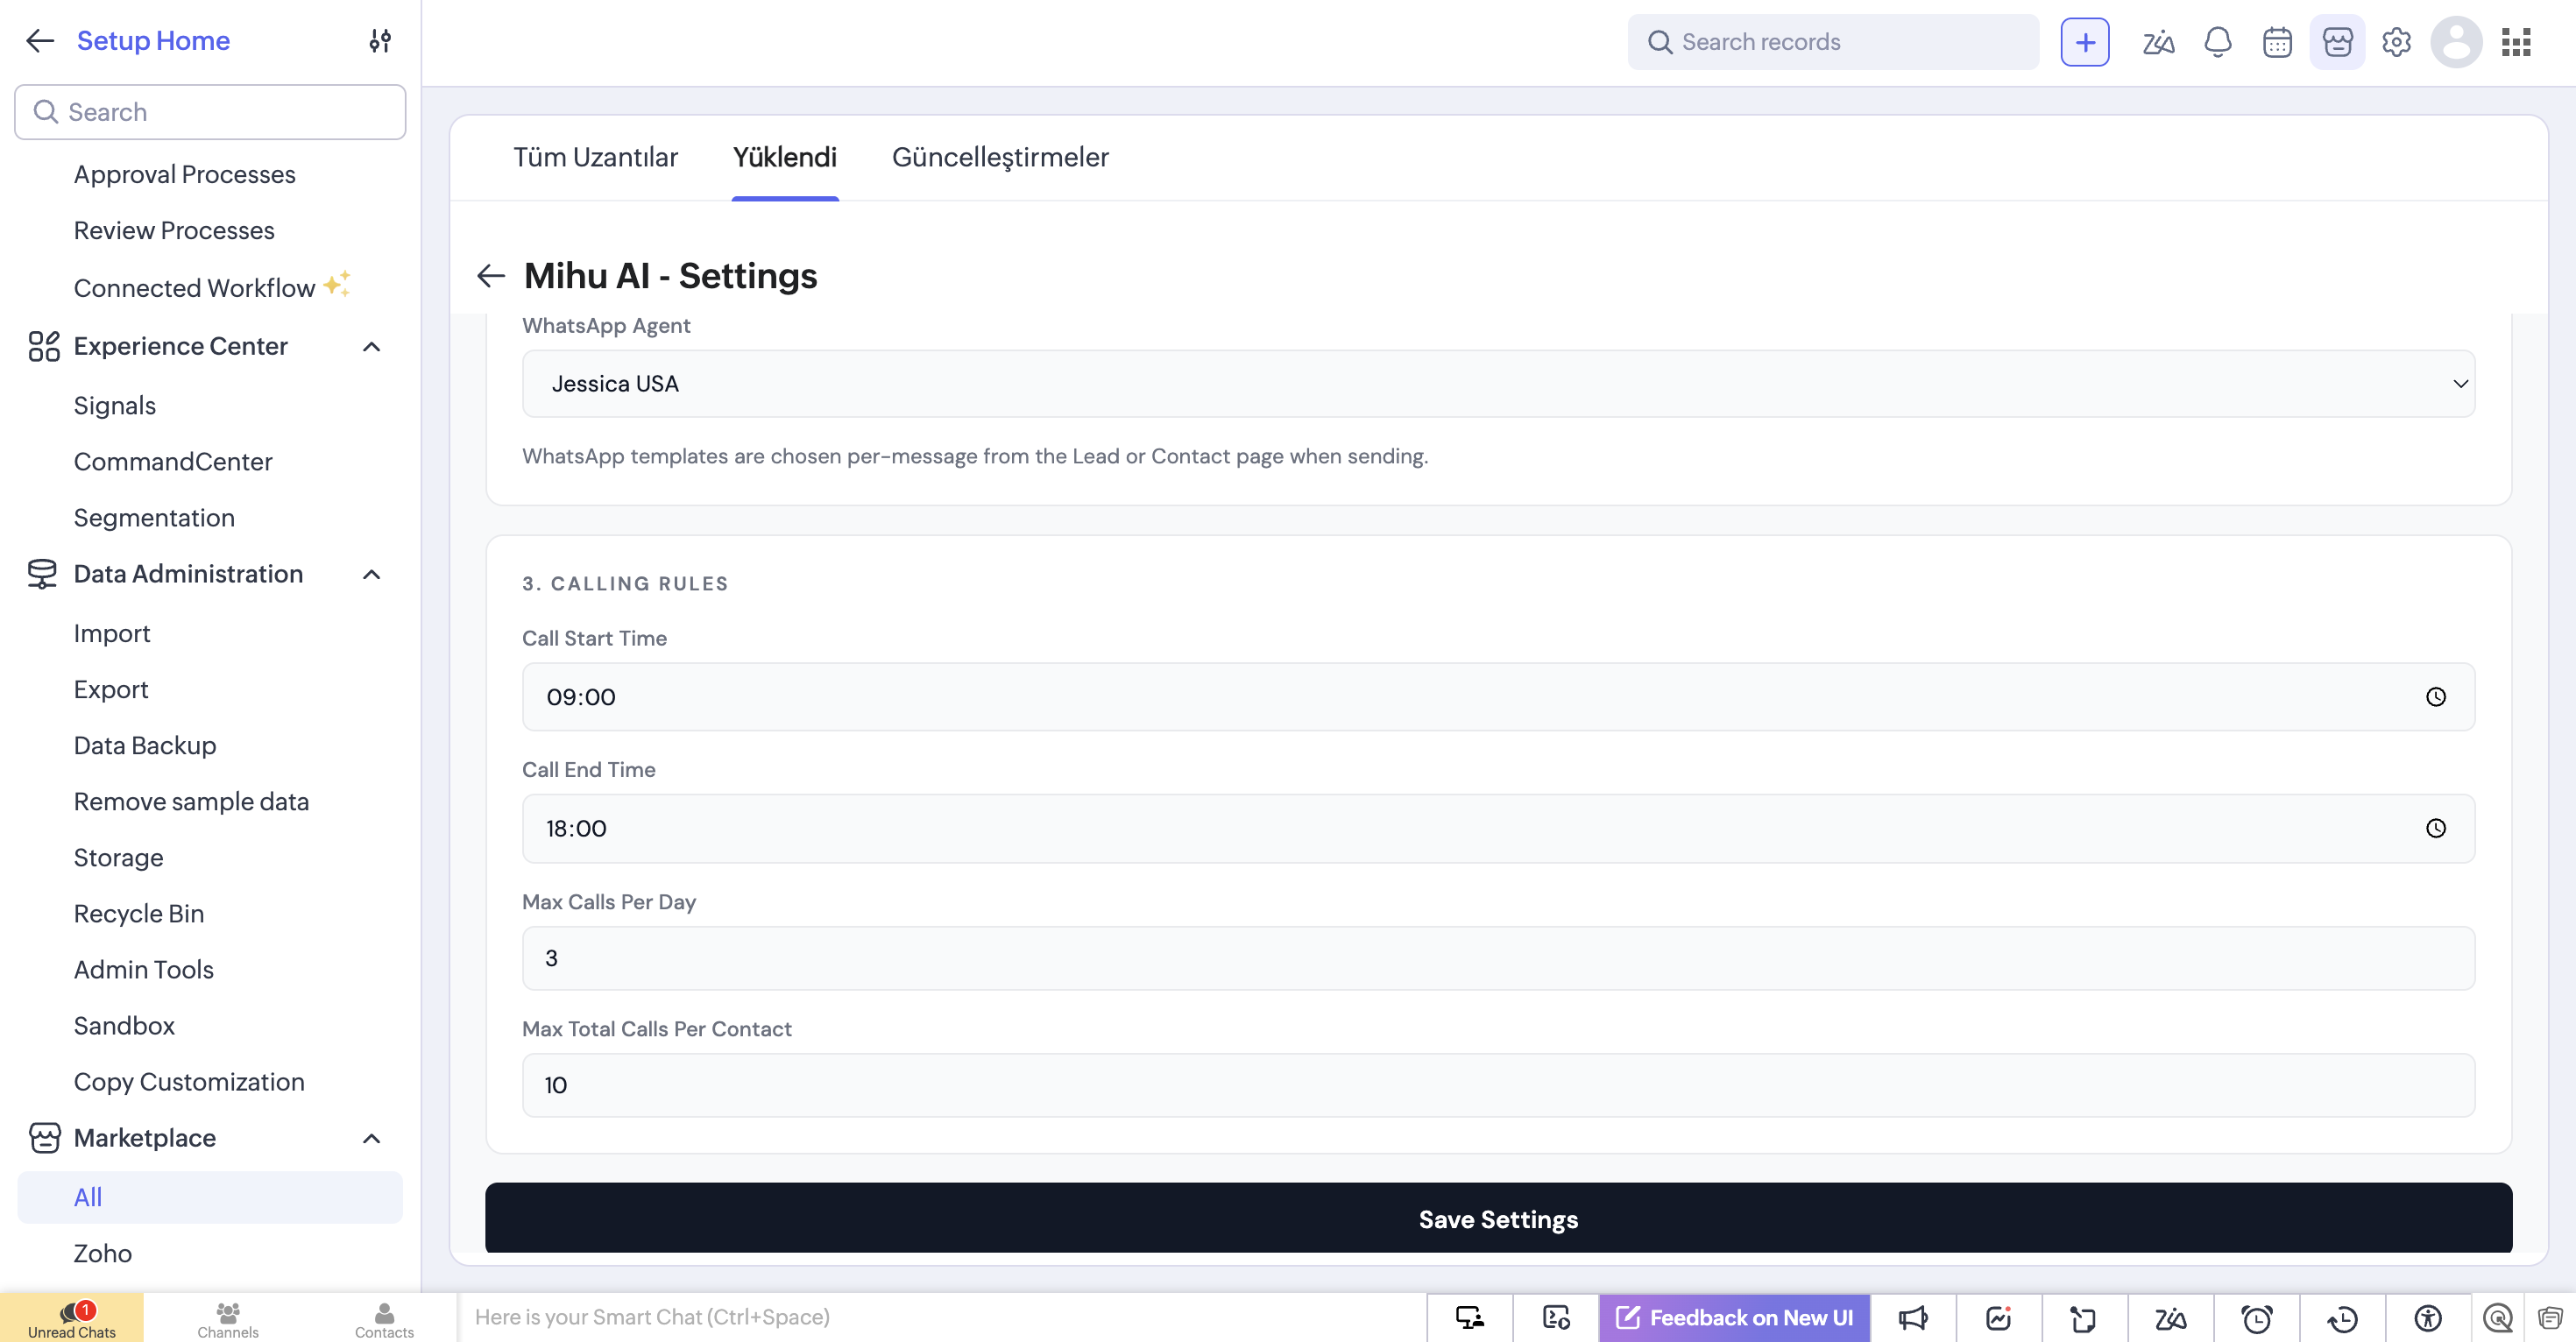
Task: Click the alarm clock reminders icon
Action: [2257, 1318]
